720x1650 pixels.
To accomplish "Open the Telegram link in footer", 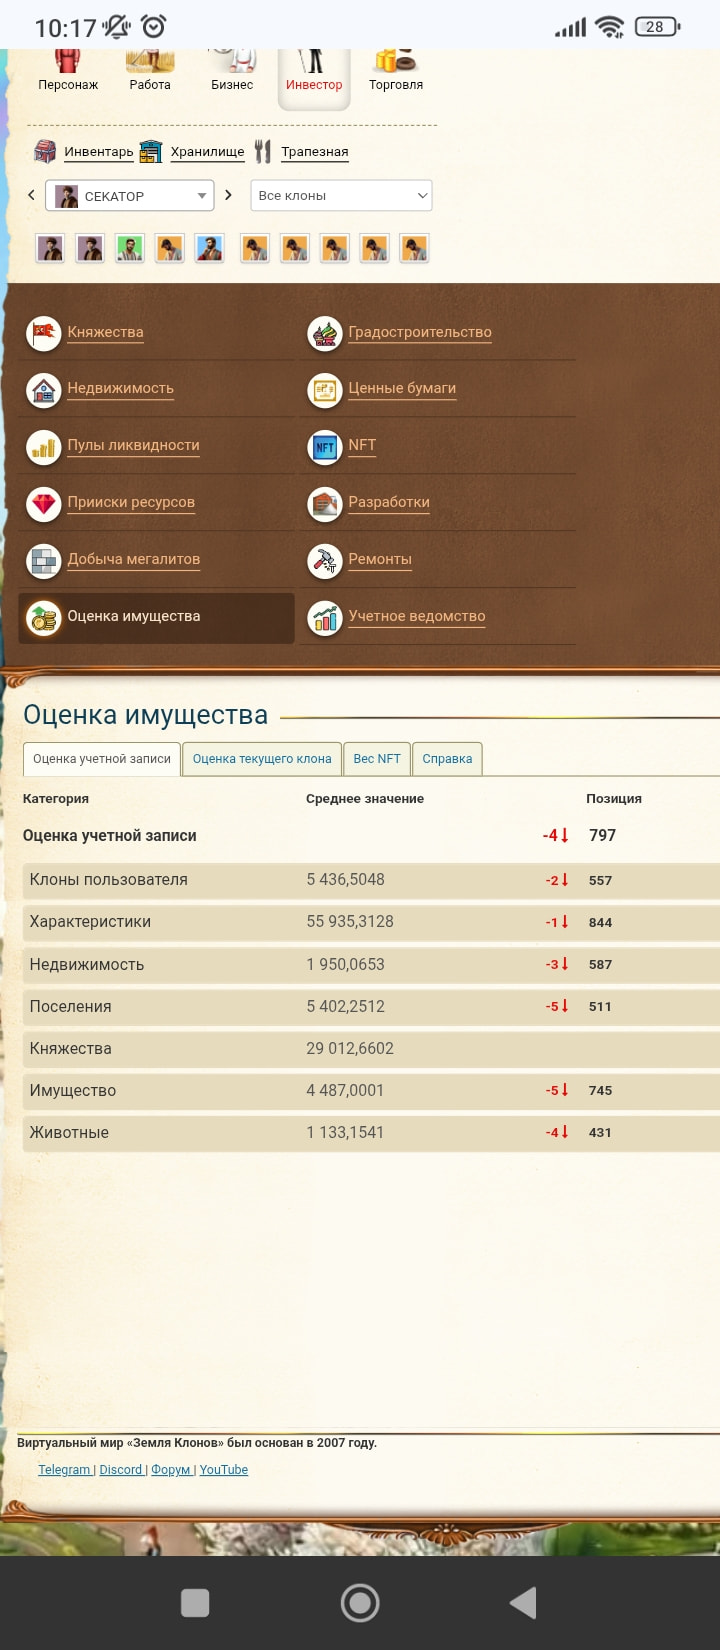I will 64,1470.
